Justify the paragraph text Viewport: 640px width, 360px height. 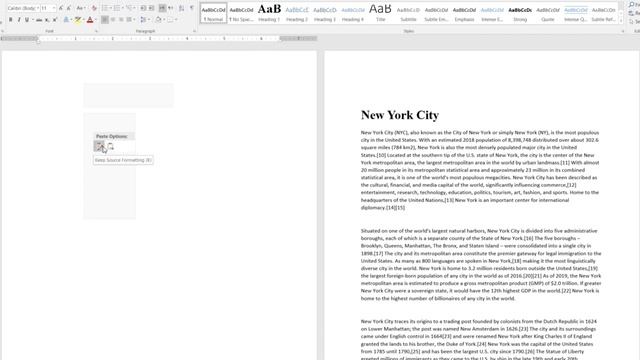129,20
